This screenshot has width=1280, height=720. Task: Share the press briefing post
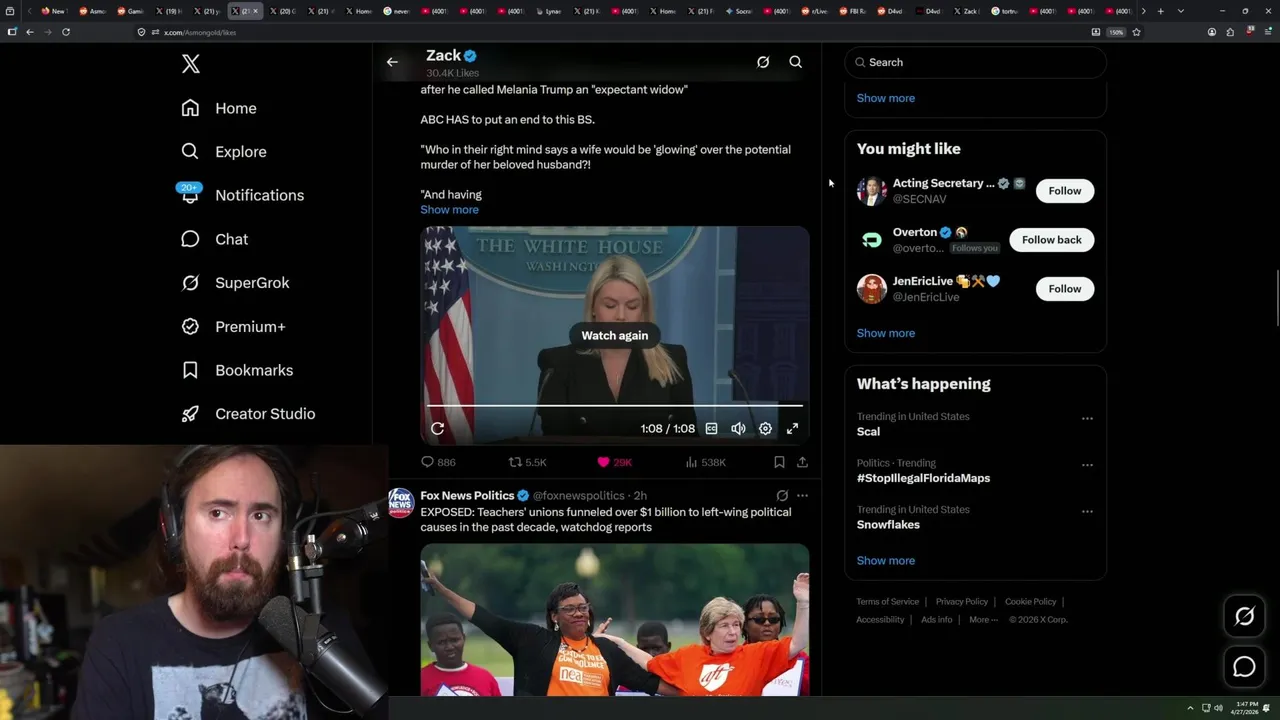802,462
